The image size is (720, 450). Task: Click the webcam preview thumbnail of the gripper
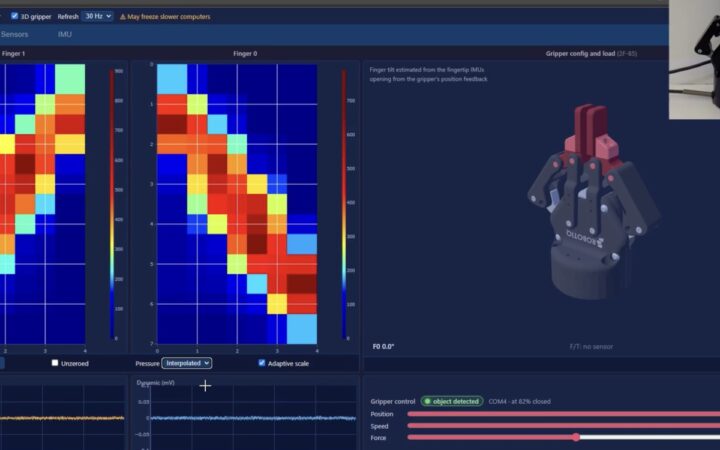694,60
